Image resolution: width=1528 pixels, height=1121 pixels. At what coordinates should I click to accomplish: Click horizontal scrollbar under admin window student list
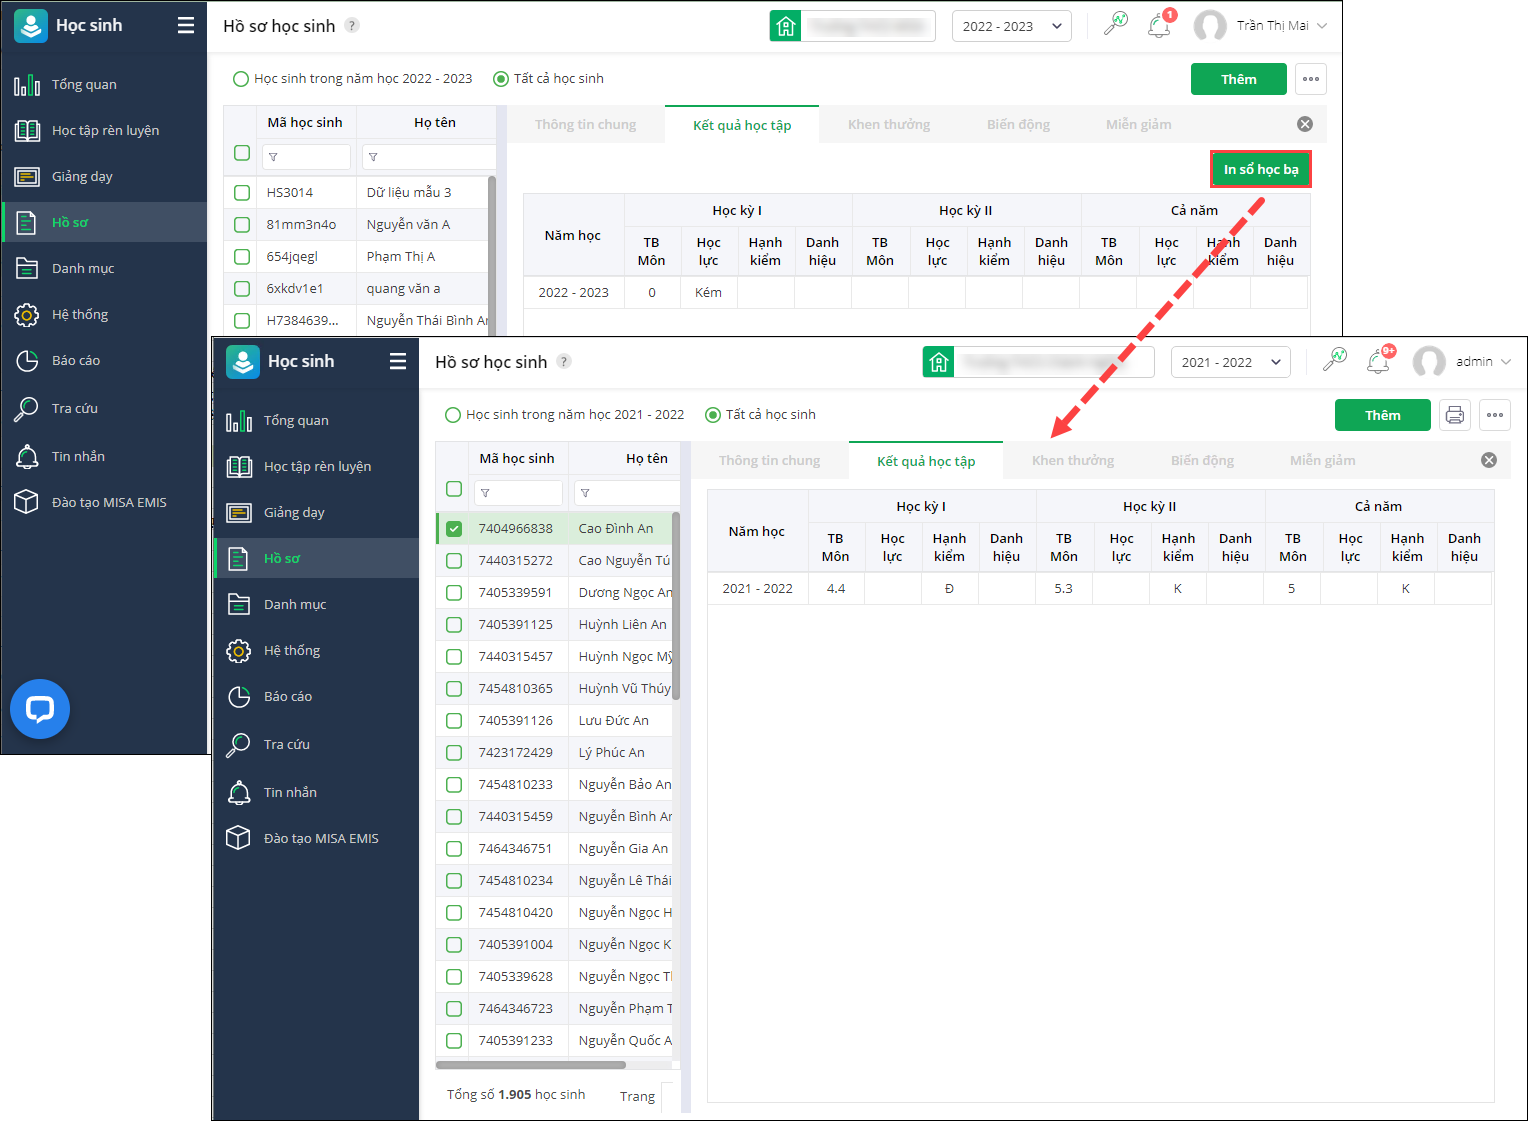[x=531, y=1065]
